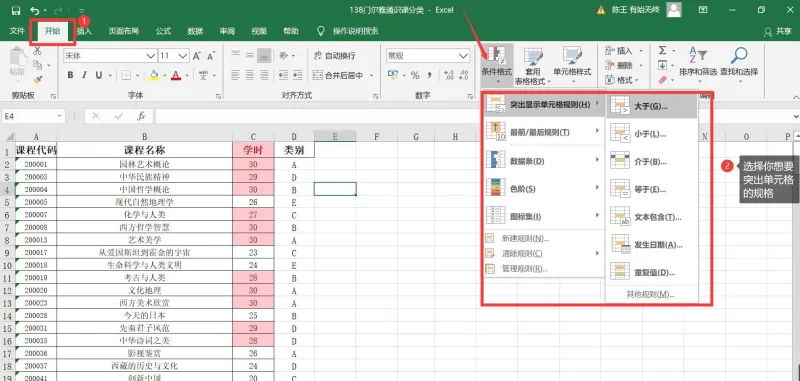Open the font size dropdown showing 11
Image resolution: width=800 pixels, height=381 pixels.
[184, 55]
